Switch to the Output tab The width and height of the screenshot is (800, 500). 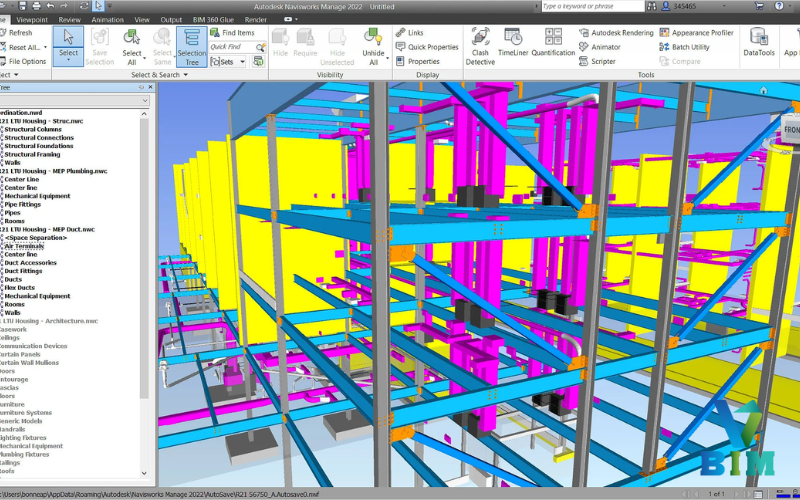click(x=171, y=19)
